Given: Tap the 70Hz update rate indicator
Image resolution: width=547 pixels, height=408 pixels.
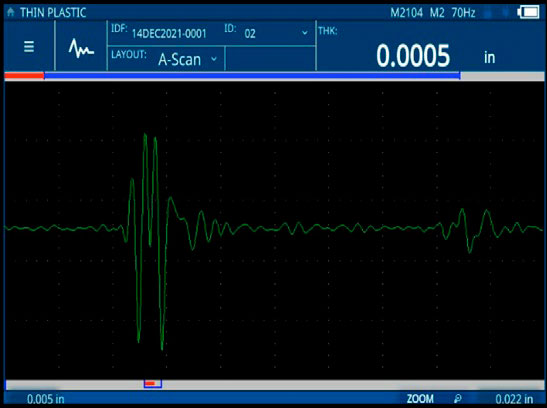Looking at the screenshot, I should (463, 13).
